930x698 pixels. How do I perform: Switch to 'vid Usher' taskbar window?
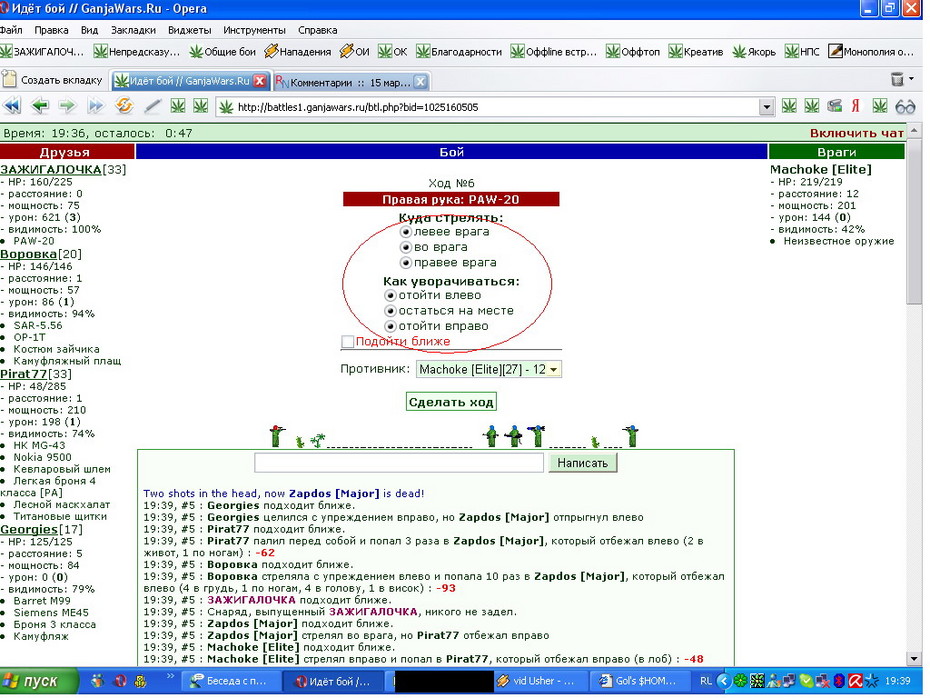539,681
